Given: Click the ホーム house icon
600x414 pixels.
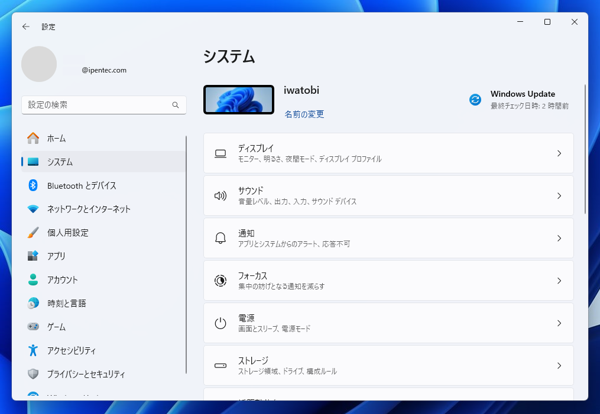Looking at the screenshot, I should (x=33, y=138).
